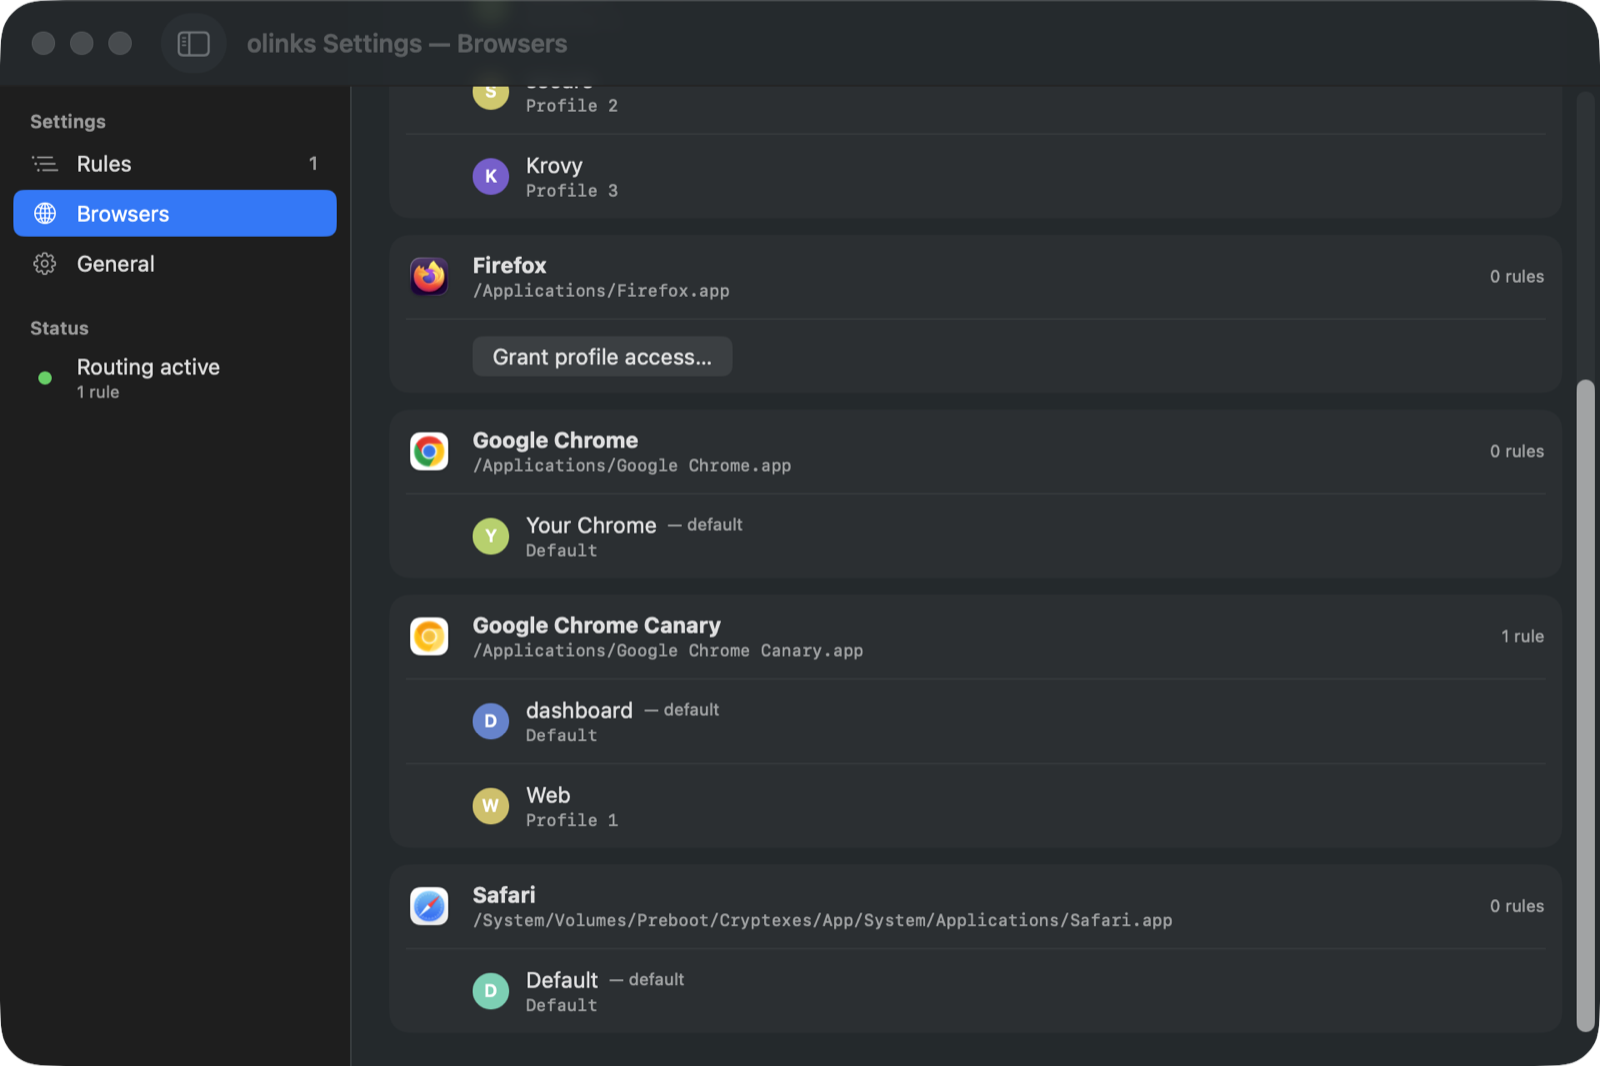Click the Google Chrome browser title
This screenshot has width=1600, height=1066.
click(555, 440)
